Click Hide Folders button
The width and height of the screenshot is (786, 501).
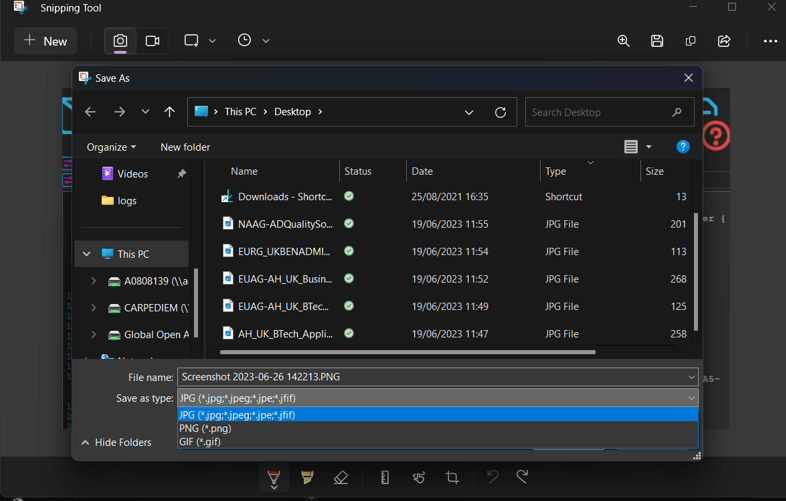tap(116, 442)
